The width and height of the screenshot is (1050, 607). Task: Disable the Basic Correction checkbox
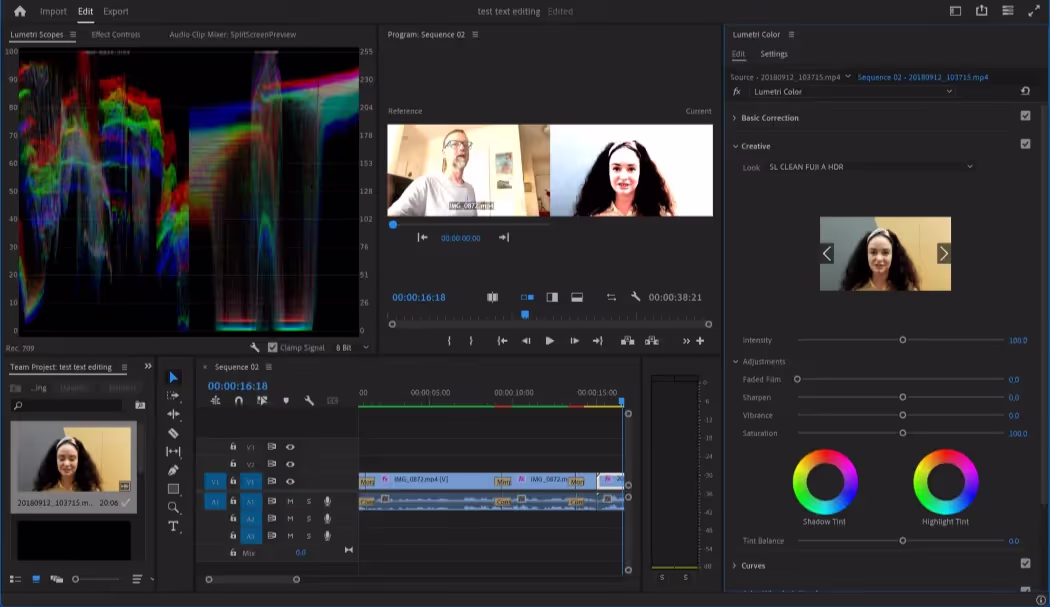click(x=1025, y=116)
